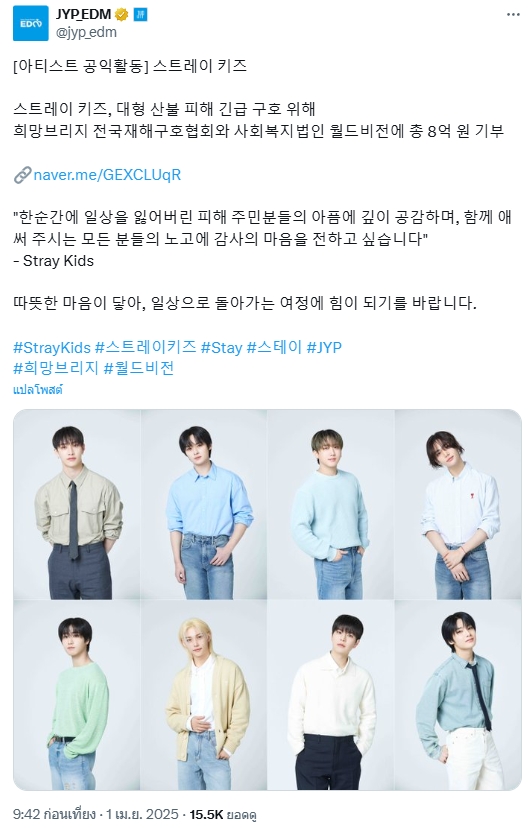Click the JYP affiliate badge icon

click(140, 14)
